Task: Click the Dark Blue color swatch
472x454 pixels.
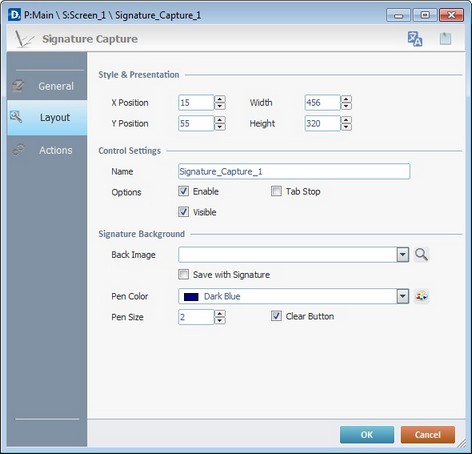Action: tap(191, 297)
